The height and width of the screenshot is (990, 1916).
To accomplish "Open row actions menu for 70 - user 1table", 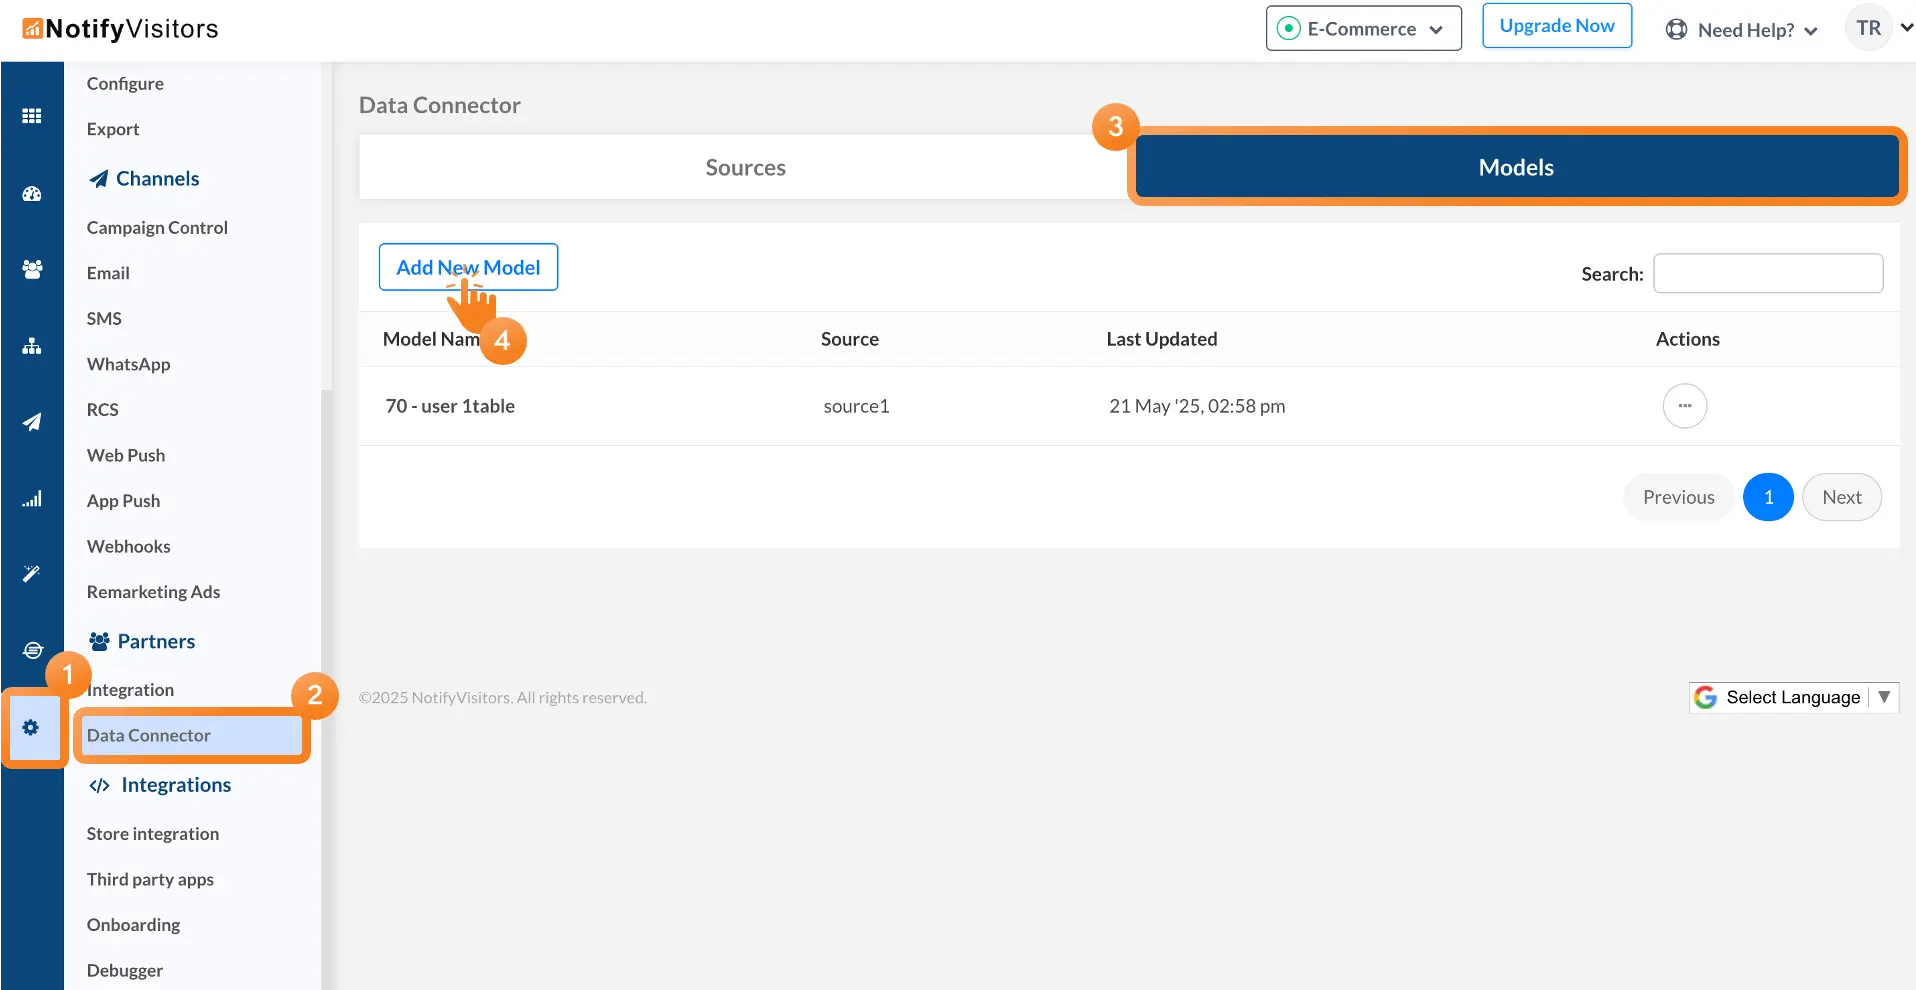I will click(1684, 406).
